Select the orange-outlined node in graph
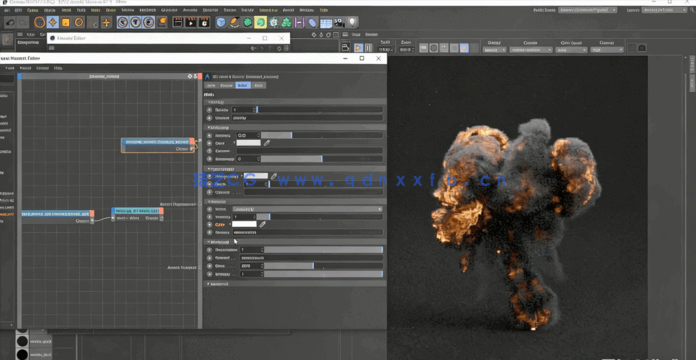This screenshot has height=360, width=696. coord(158,145)
